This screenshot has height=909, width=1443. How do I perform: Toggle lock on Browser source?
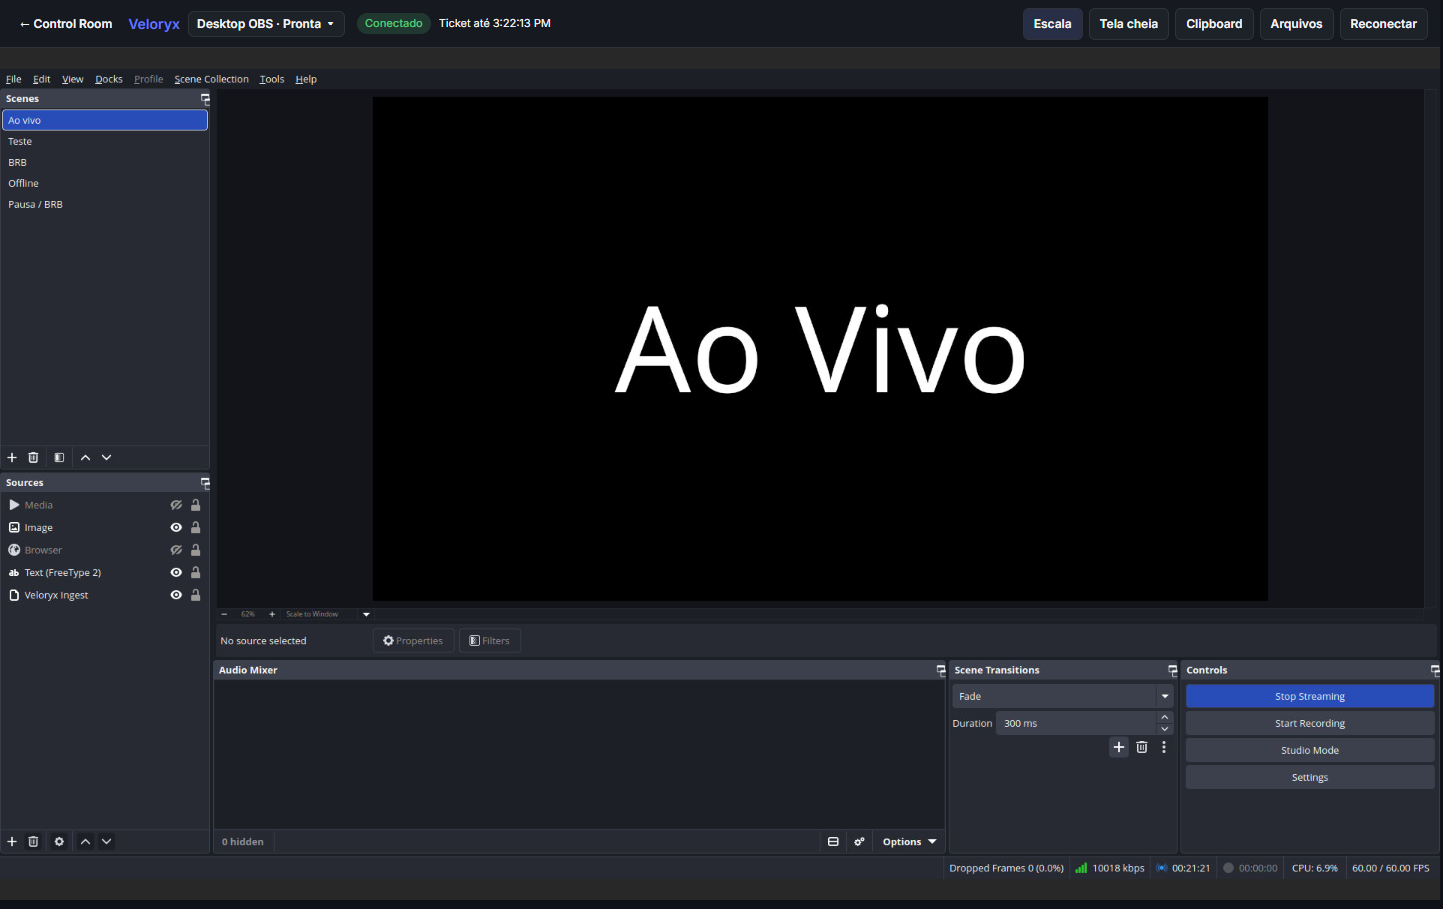[x=196, y=550]
